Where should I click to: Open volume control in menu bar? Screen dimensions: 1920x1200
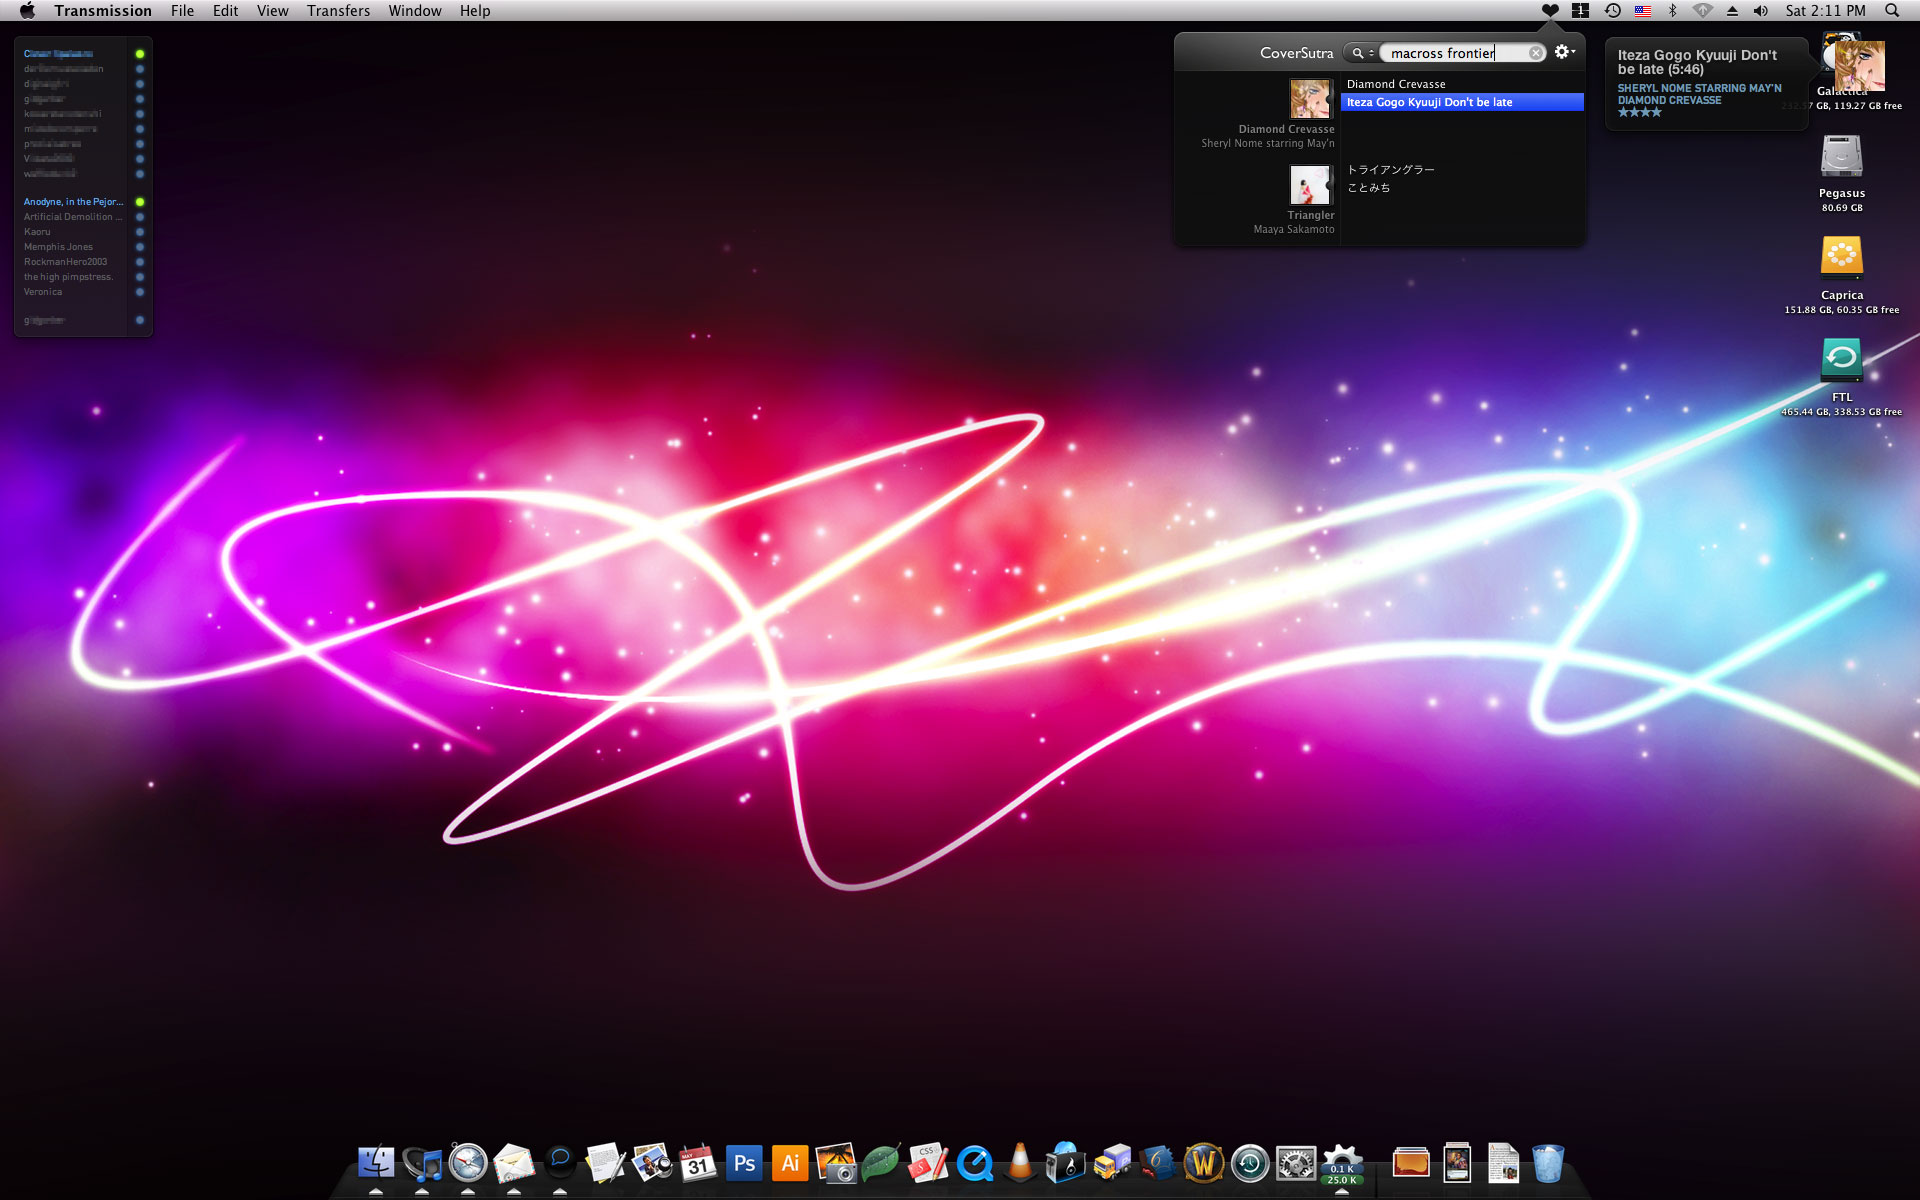(x=1761, y=10)
